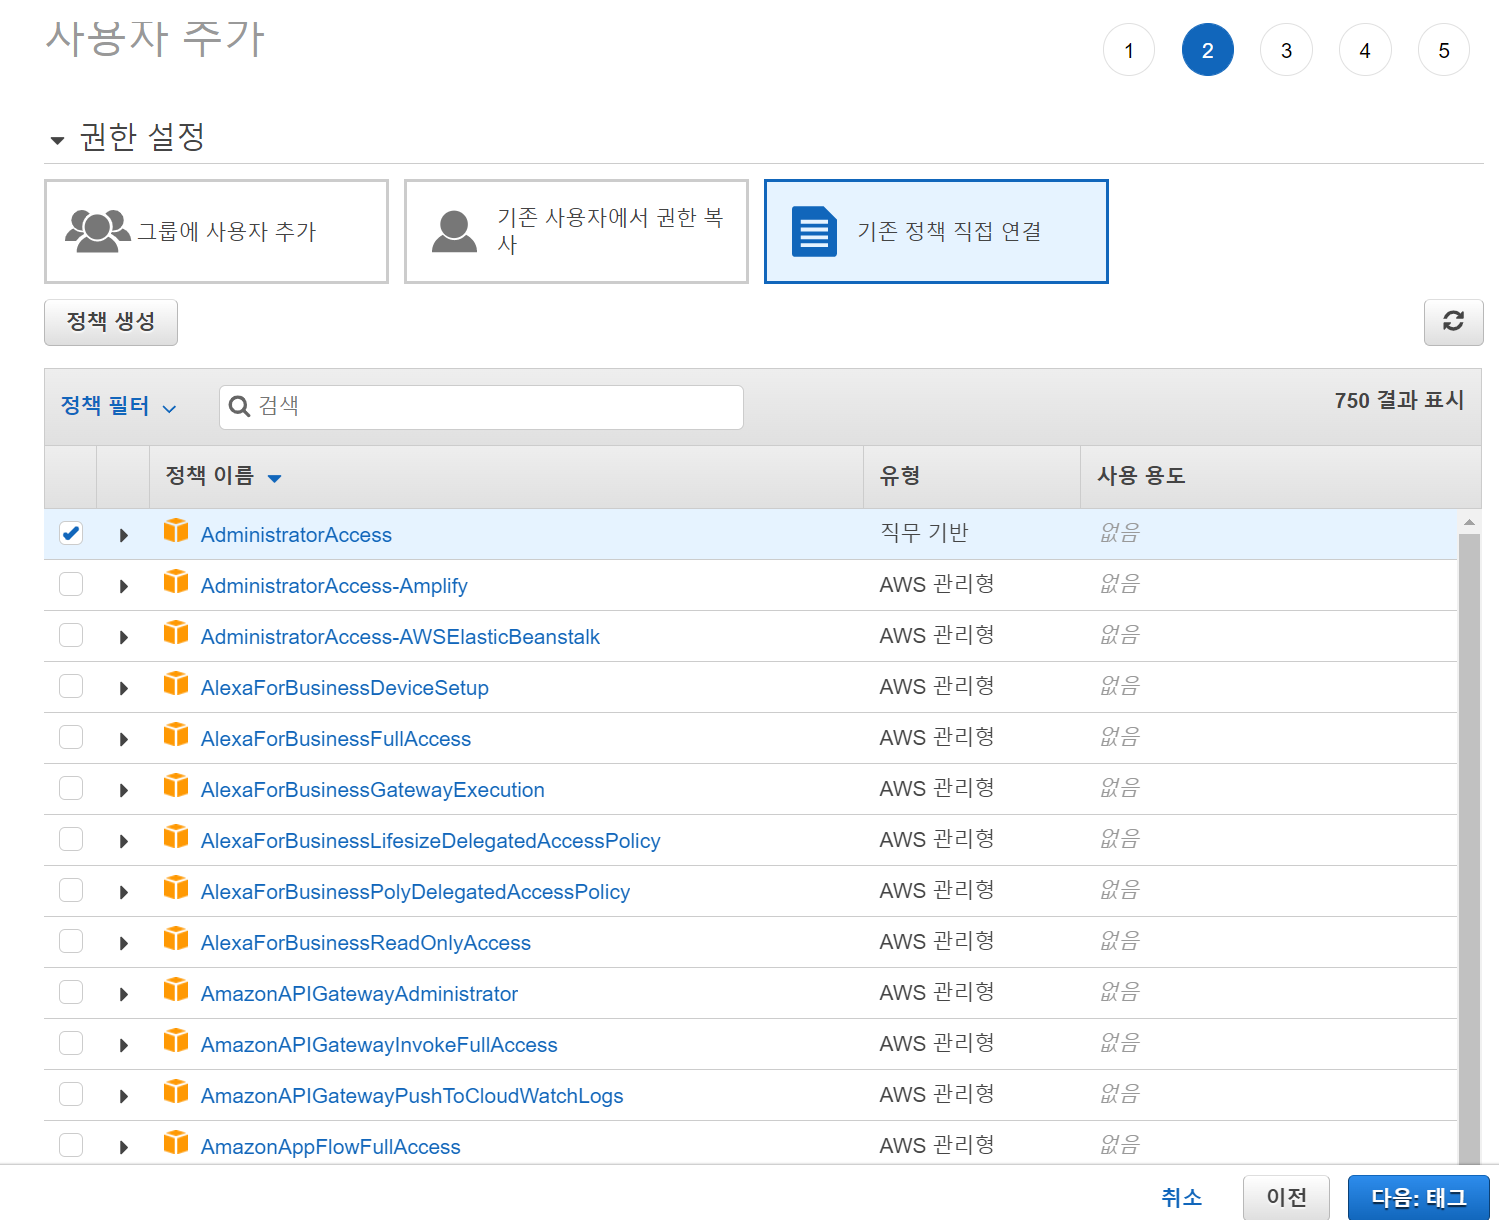Open the AmazonAppFlowFullAccess policy link
Image resolution: width=1499 pixels, height=1220 pixels.
point(330,1147)
